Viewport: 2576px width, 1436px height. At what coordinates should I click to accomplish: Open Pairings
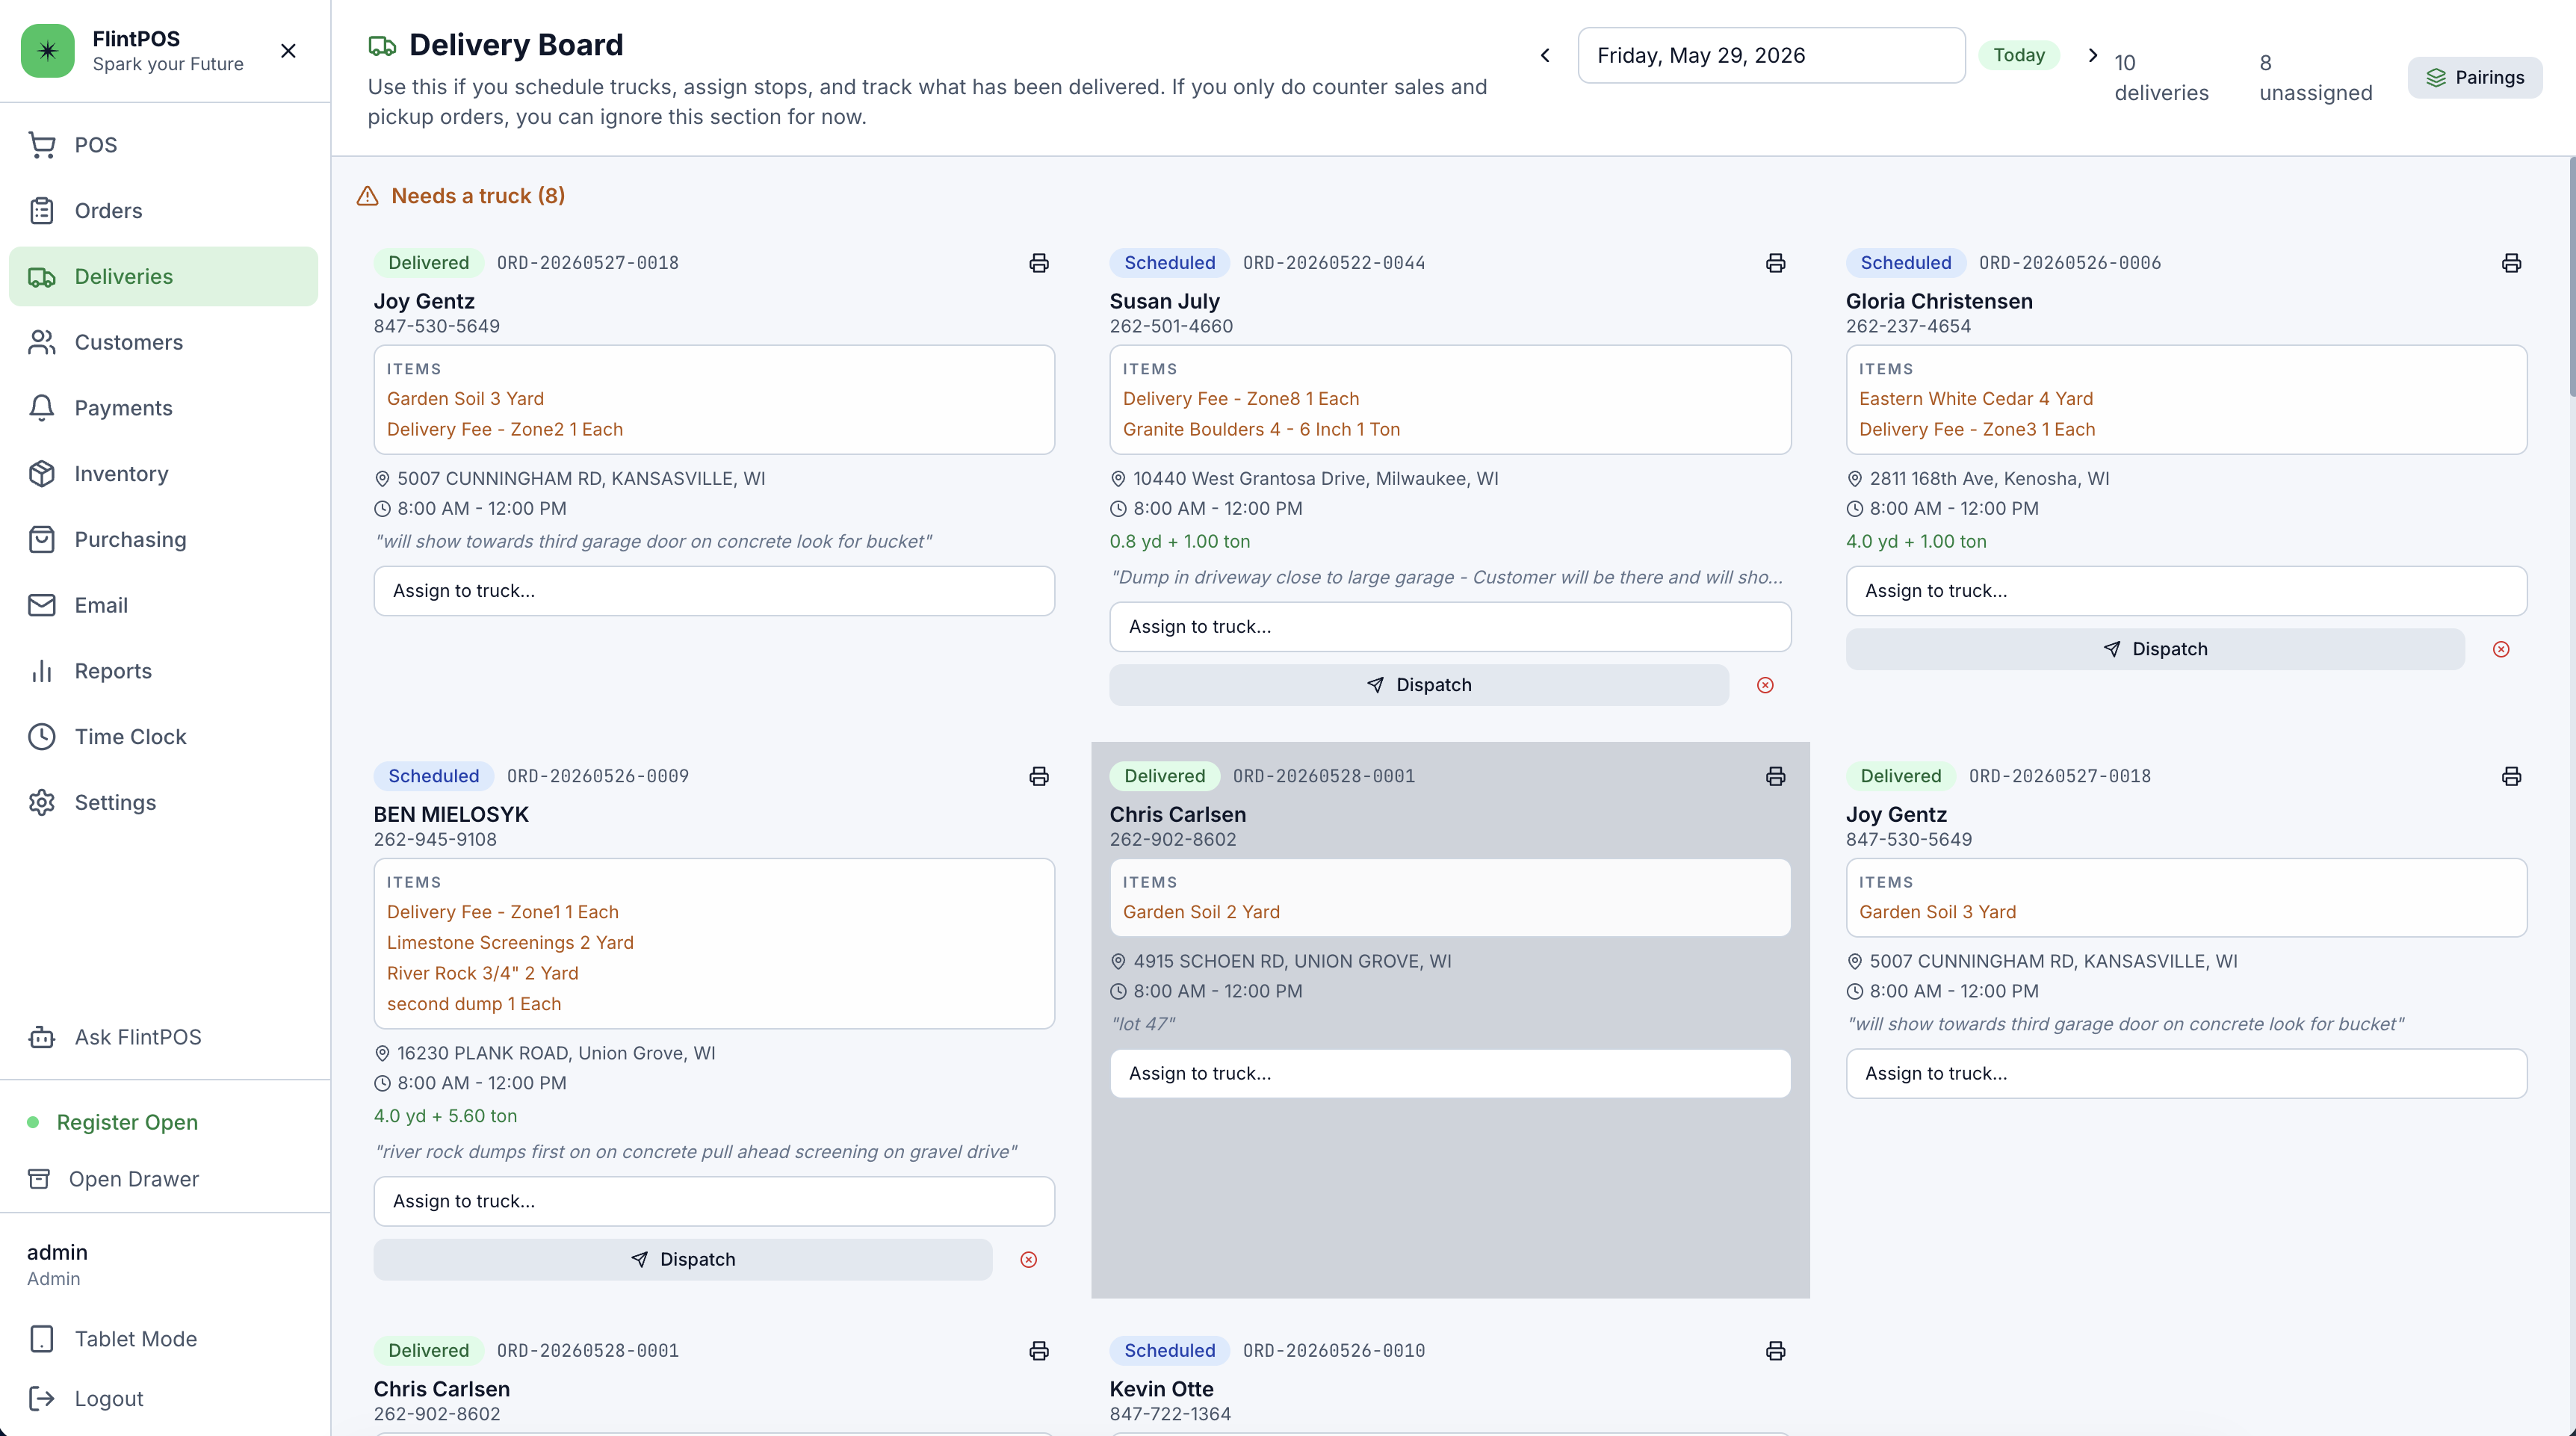2475,77
